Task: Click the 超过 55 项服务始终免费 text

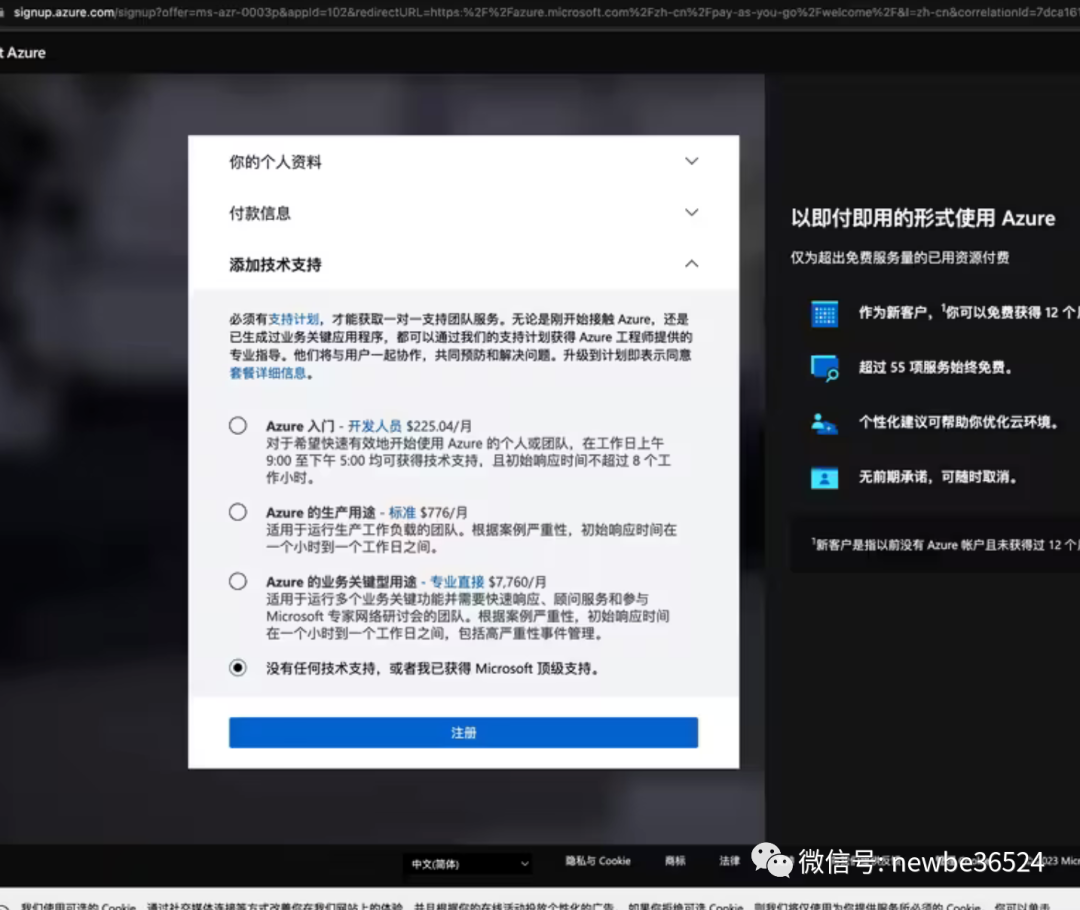Action: 935,367
